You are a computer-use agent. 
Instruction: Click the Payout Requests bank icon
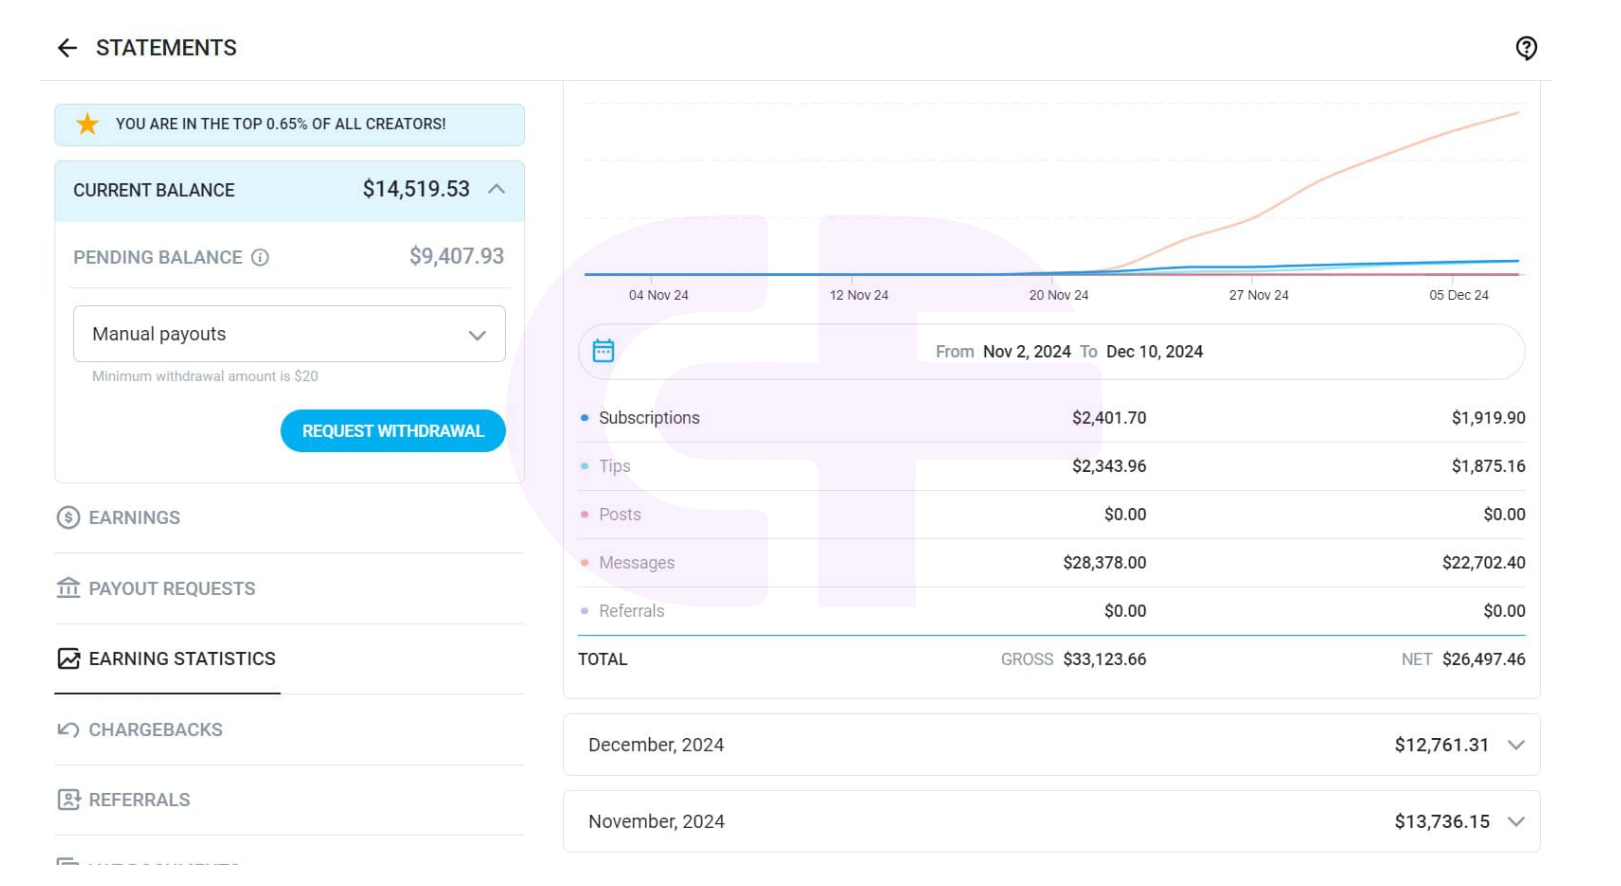pos(68,588)
